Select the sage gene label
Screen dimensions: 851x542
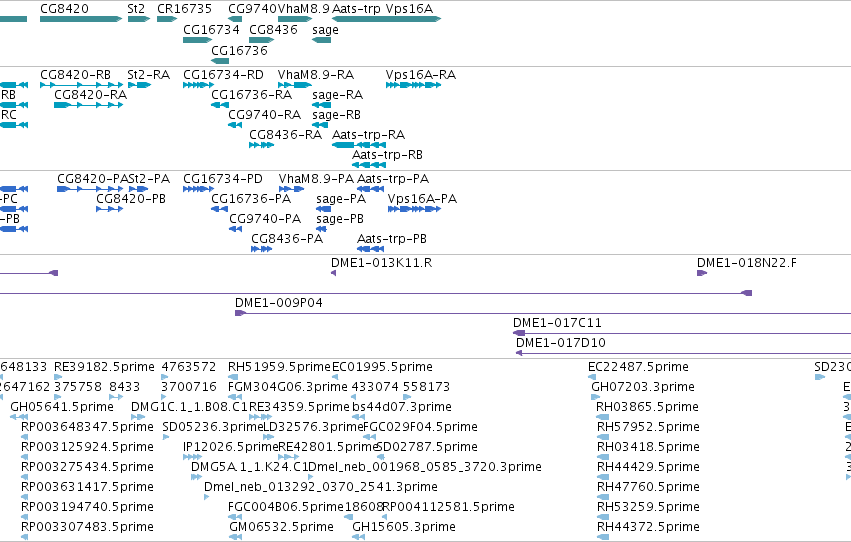pos(325,30)
